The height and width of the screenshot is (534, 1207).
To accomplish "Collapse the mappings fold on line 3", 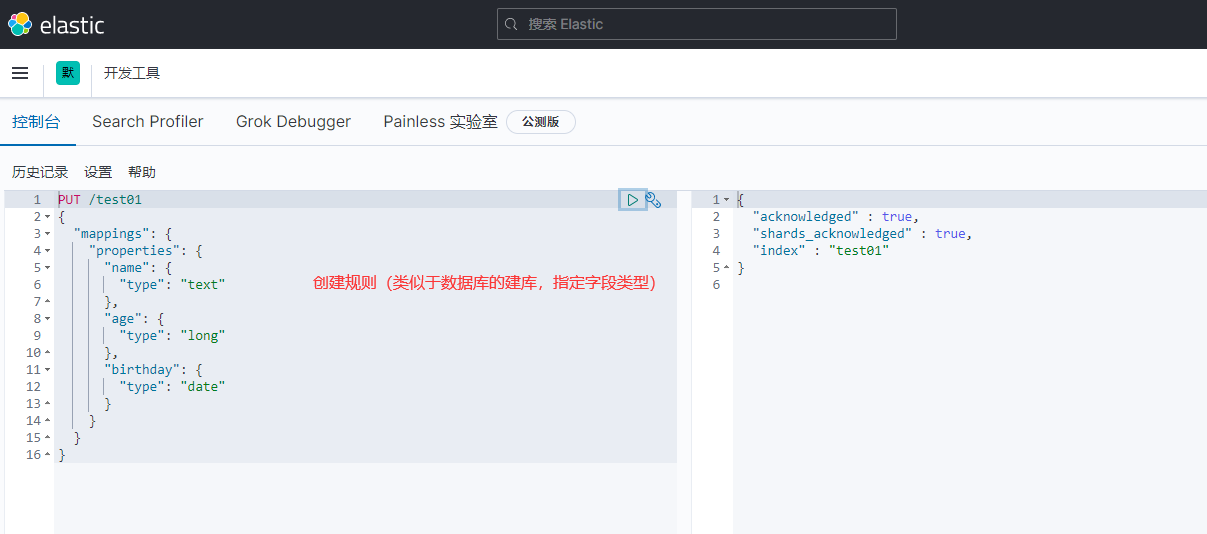I will point(47,234).
